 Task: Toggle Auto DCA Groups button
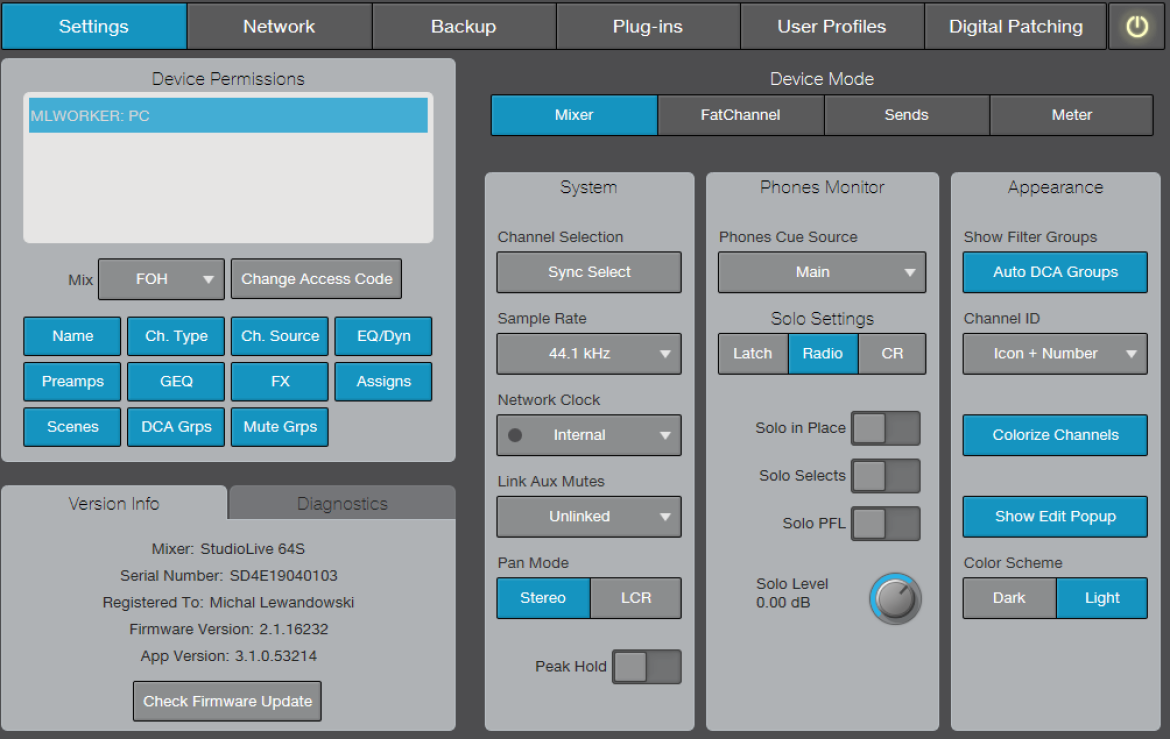tap(1055, 272)
